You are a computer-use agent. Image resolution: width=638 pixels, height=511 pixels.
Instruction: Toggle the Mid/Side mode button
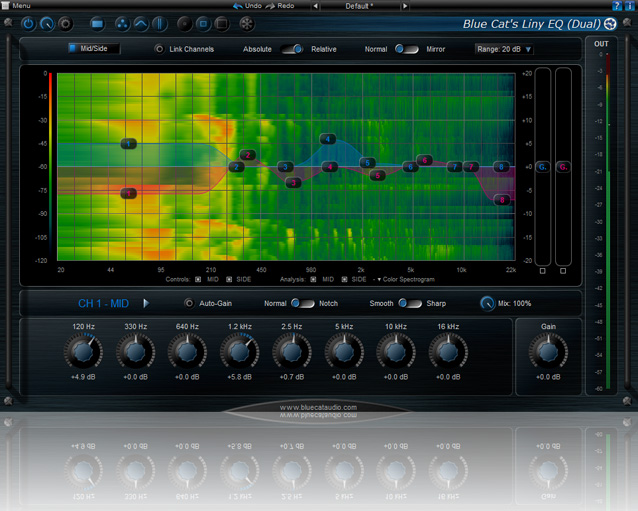click(x=94, y=48)
